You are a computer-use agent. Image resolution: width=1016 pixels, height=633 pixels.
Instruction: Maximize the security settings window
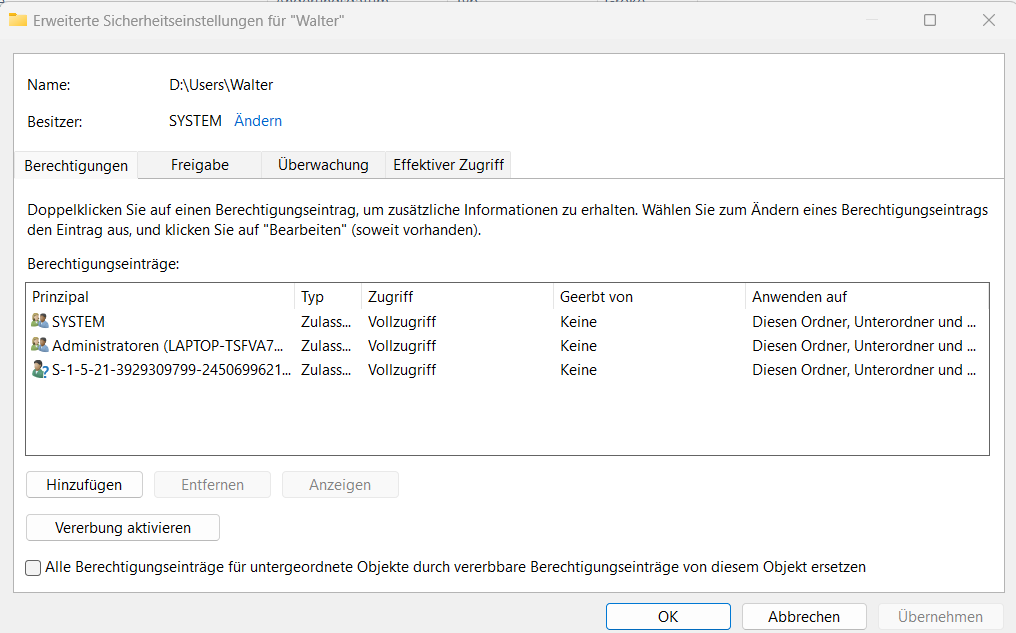930,20
